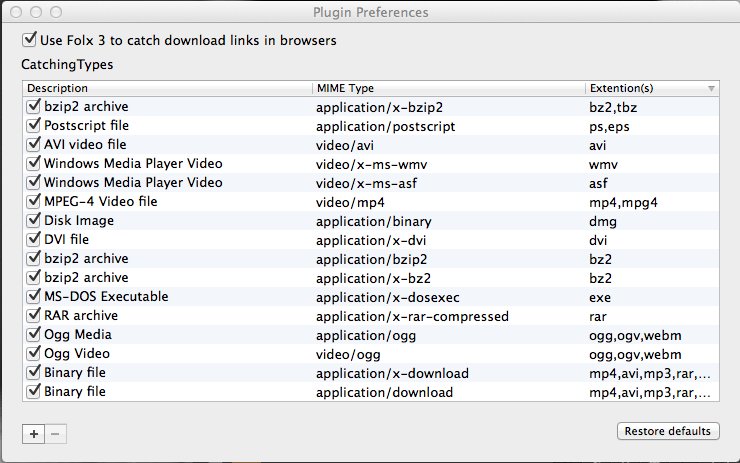Select the video/mp4 MIME type cell
The width and height of the screenshot is (740, 463).
(355, 202)
